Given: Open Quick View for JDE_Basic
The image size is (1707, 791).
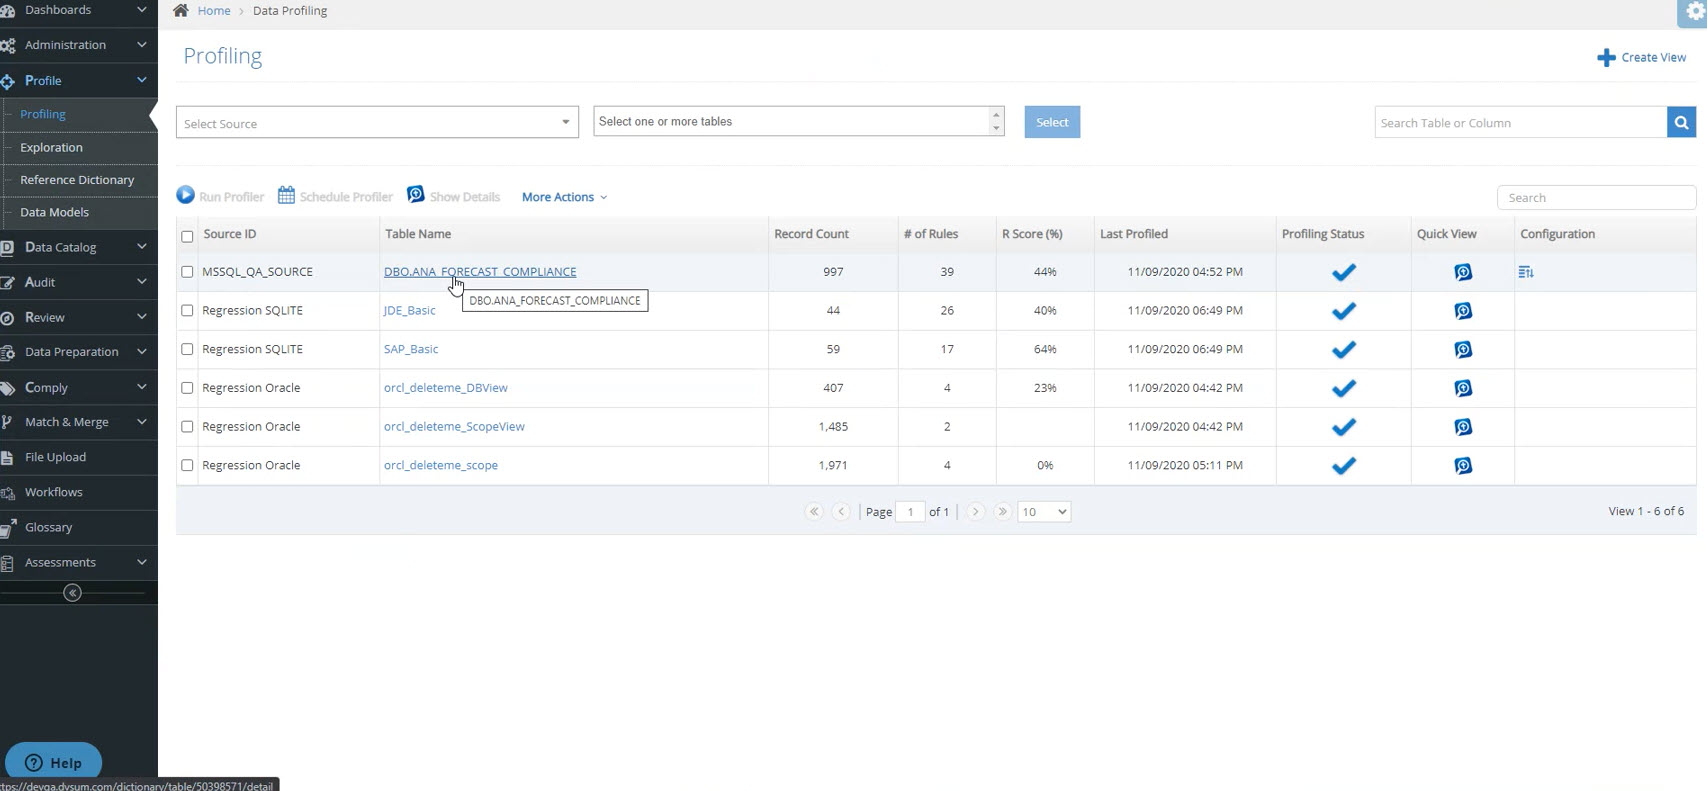Looking at the screenshot, I should (x=1463, y=311).
